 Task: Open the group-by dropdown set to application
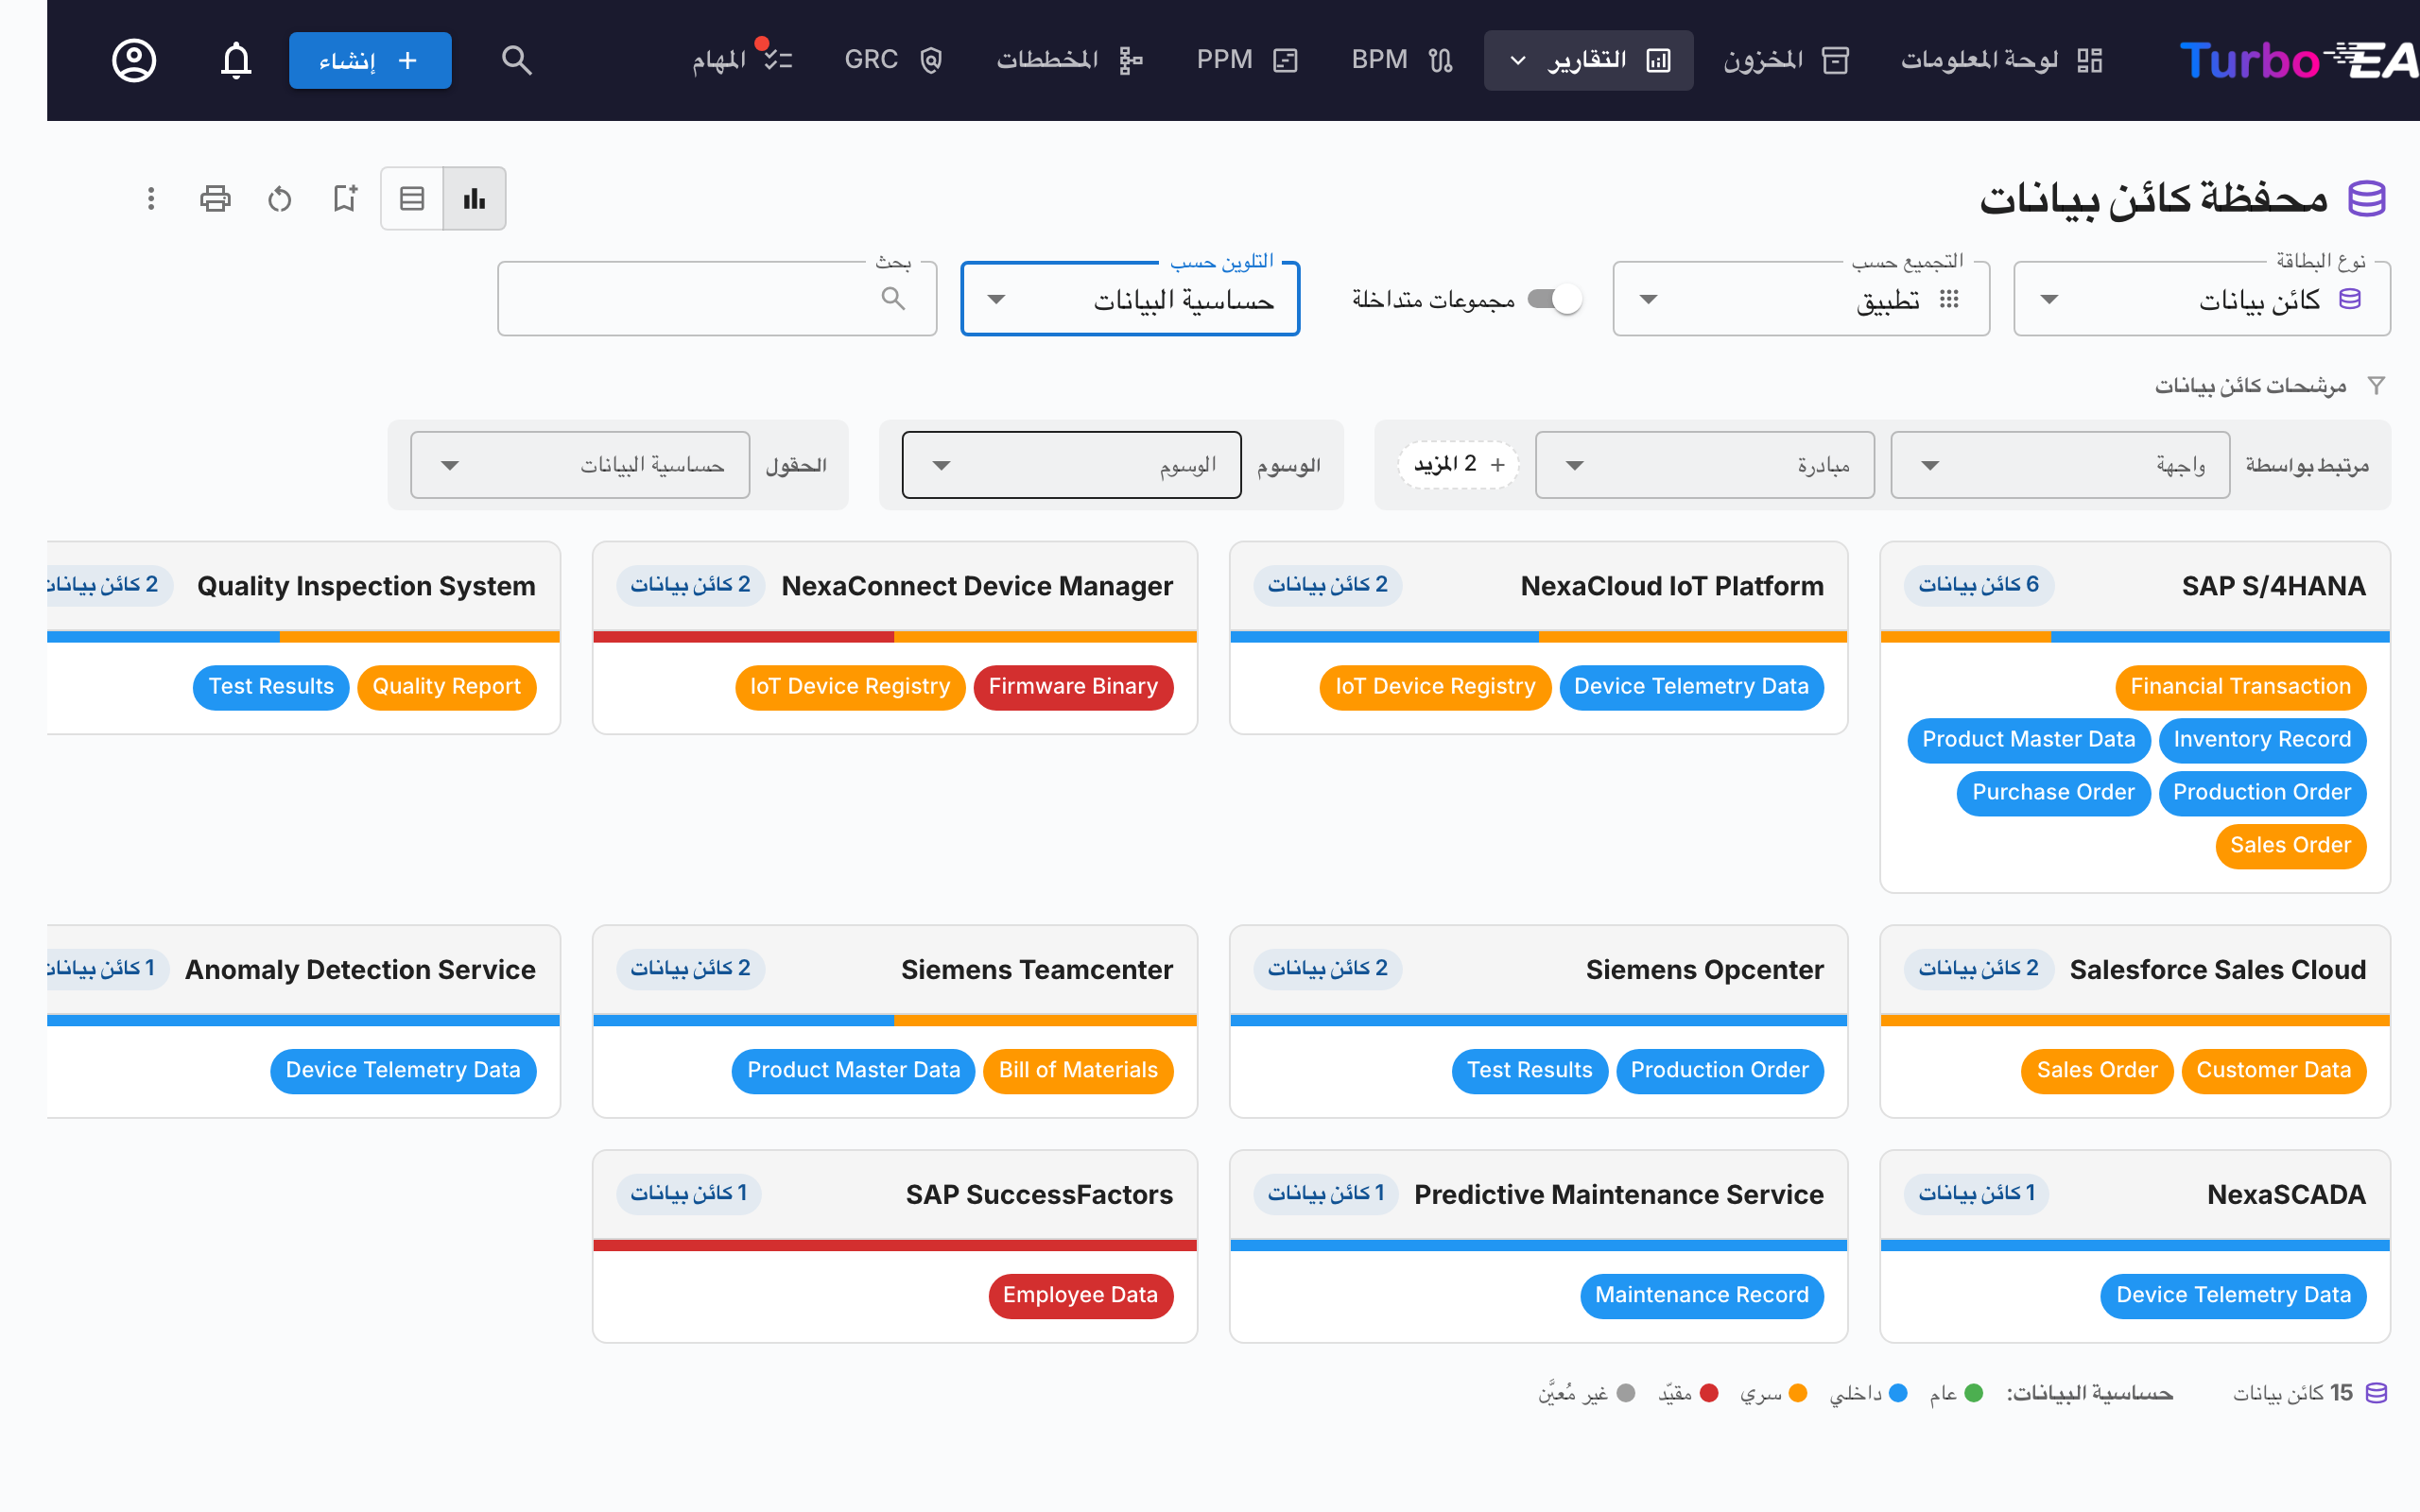[1801, 299]
